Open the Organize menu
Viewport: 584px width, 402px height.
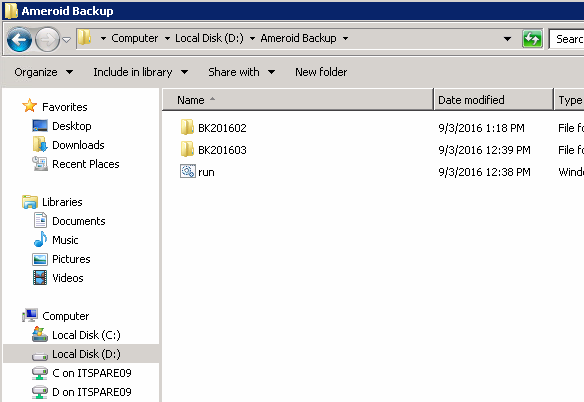coord(44,72)
